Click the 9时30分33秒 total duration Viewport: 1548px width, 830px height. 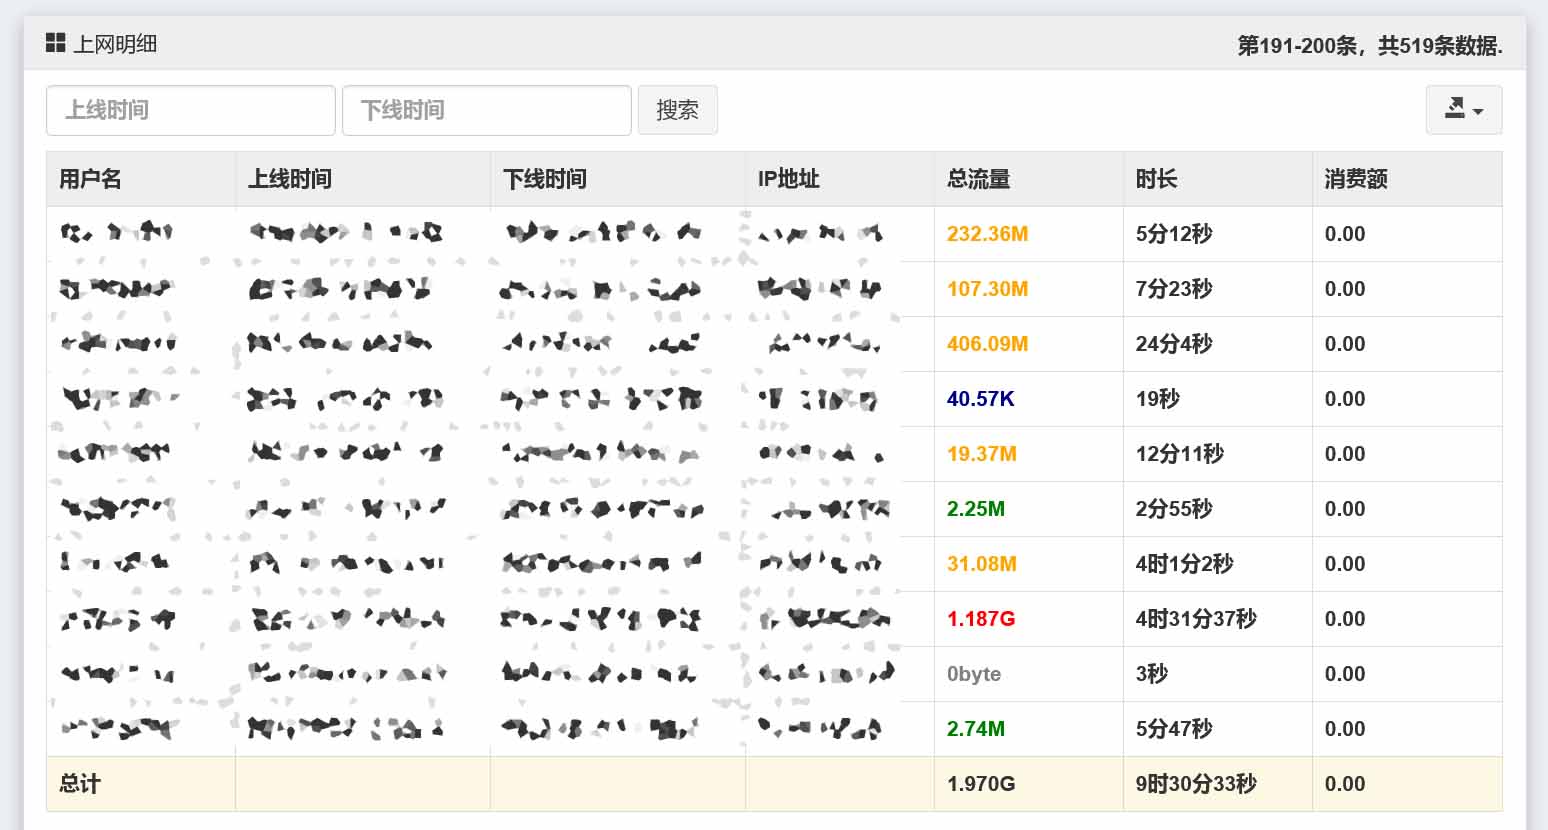tap(1196, 784)
